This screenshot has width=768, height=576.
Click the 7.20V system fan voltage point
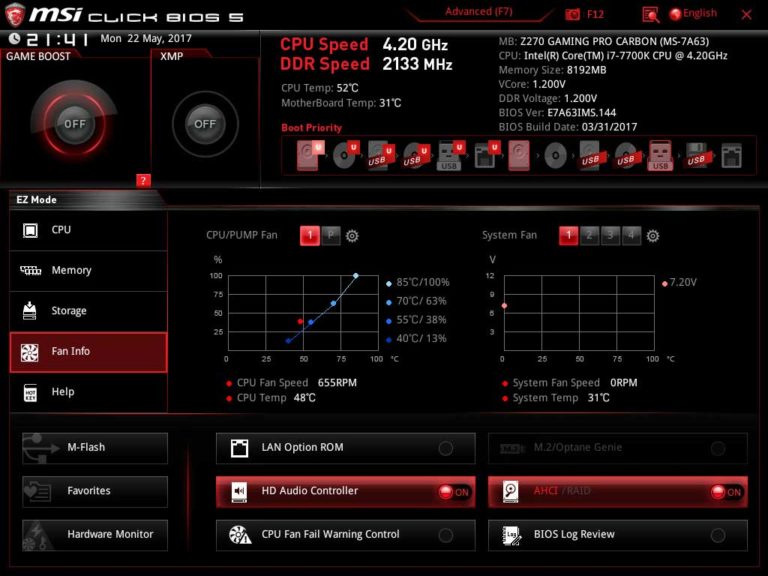point(504,306)
